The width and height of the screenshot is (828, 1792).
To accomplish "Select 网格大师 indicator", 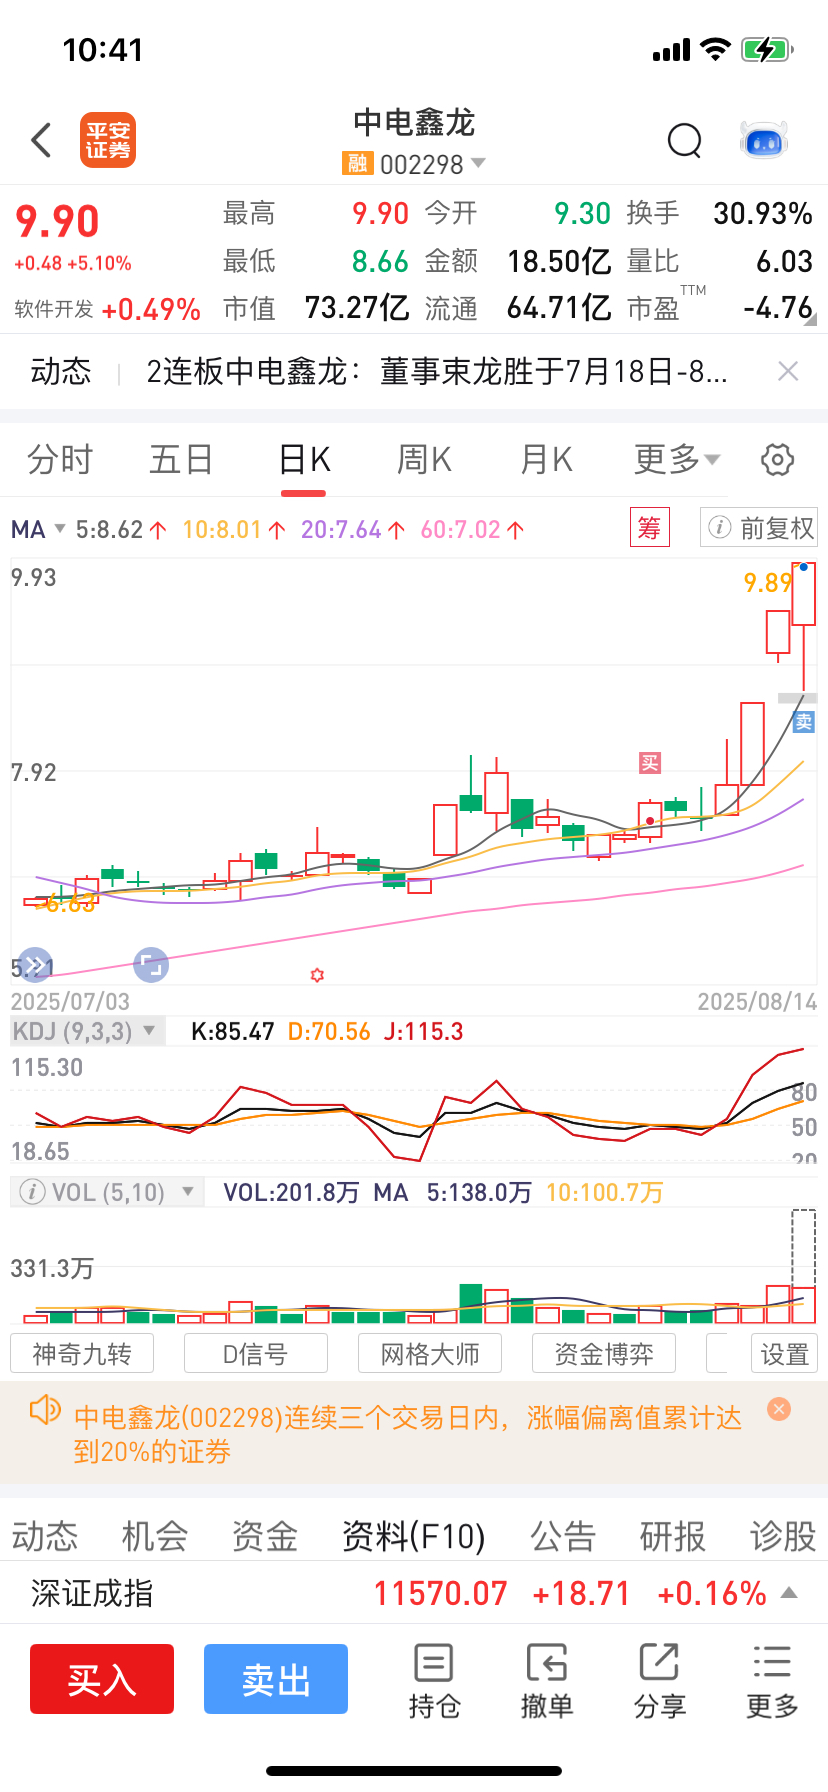I will click(x=430, y=1354).
